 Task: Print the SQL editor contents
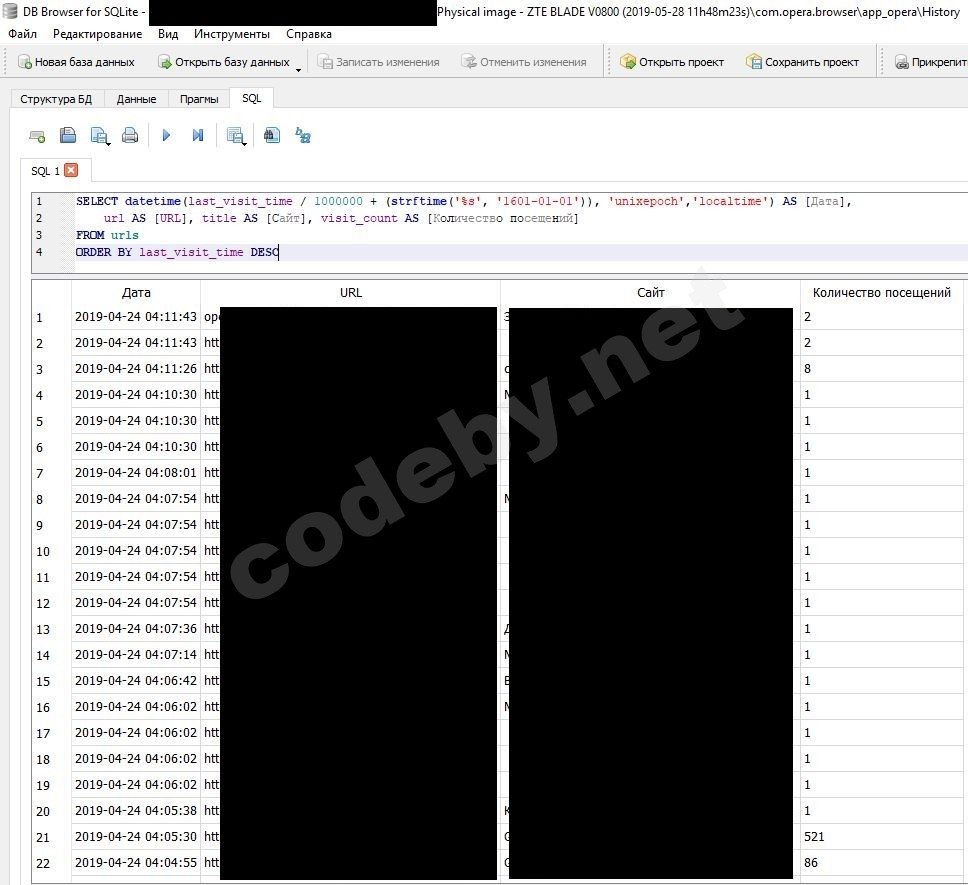coord(130,136)
